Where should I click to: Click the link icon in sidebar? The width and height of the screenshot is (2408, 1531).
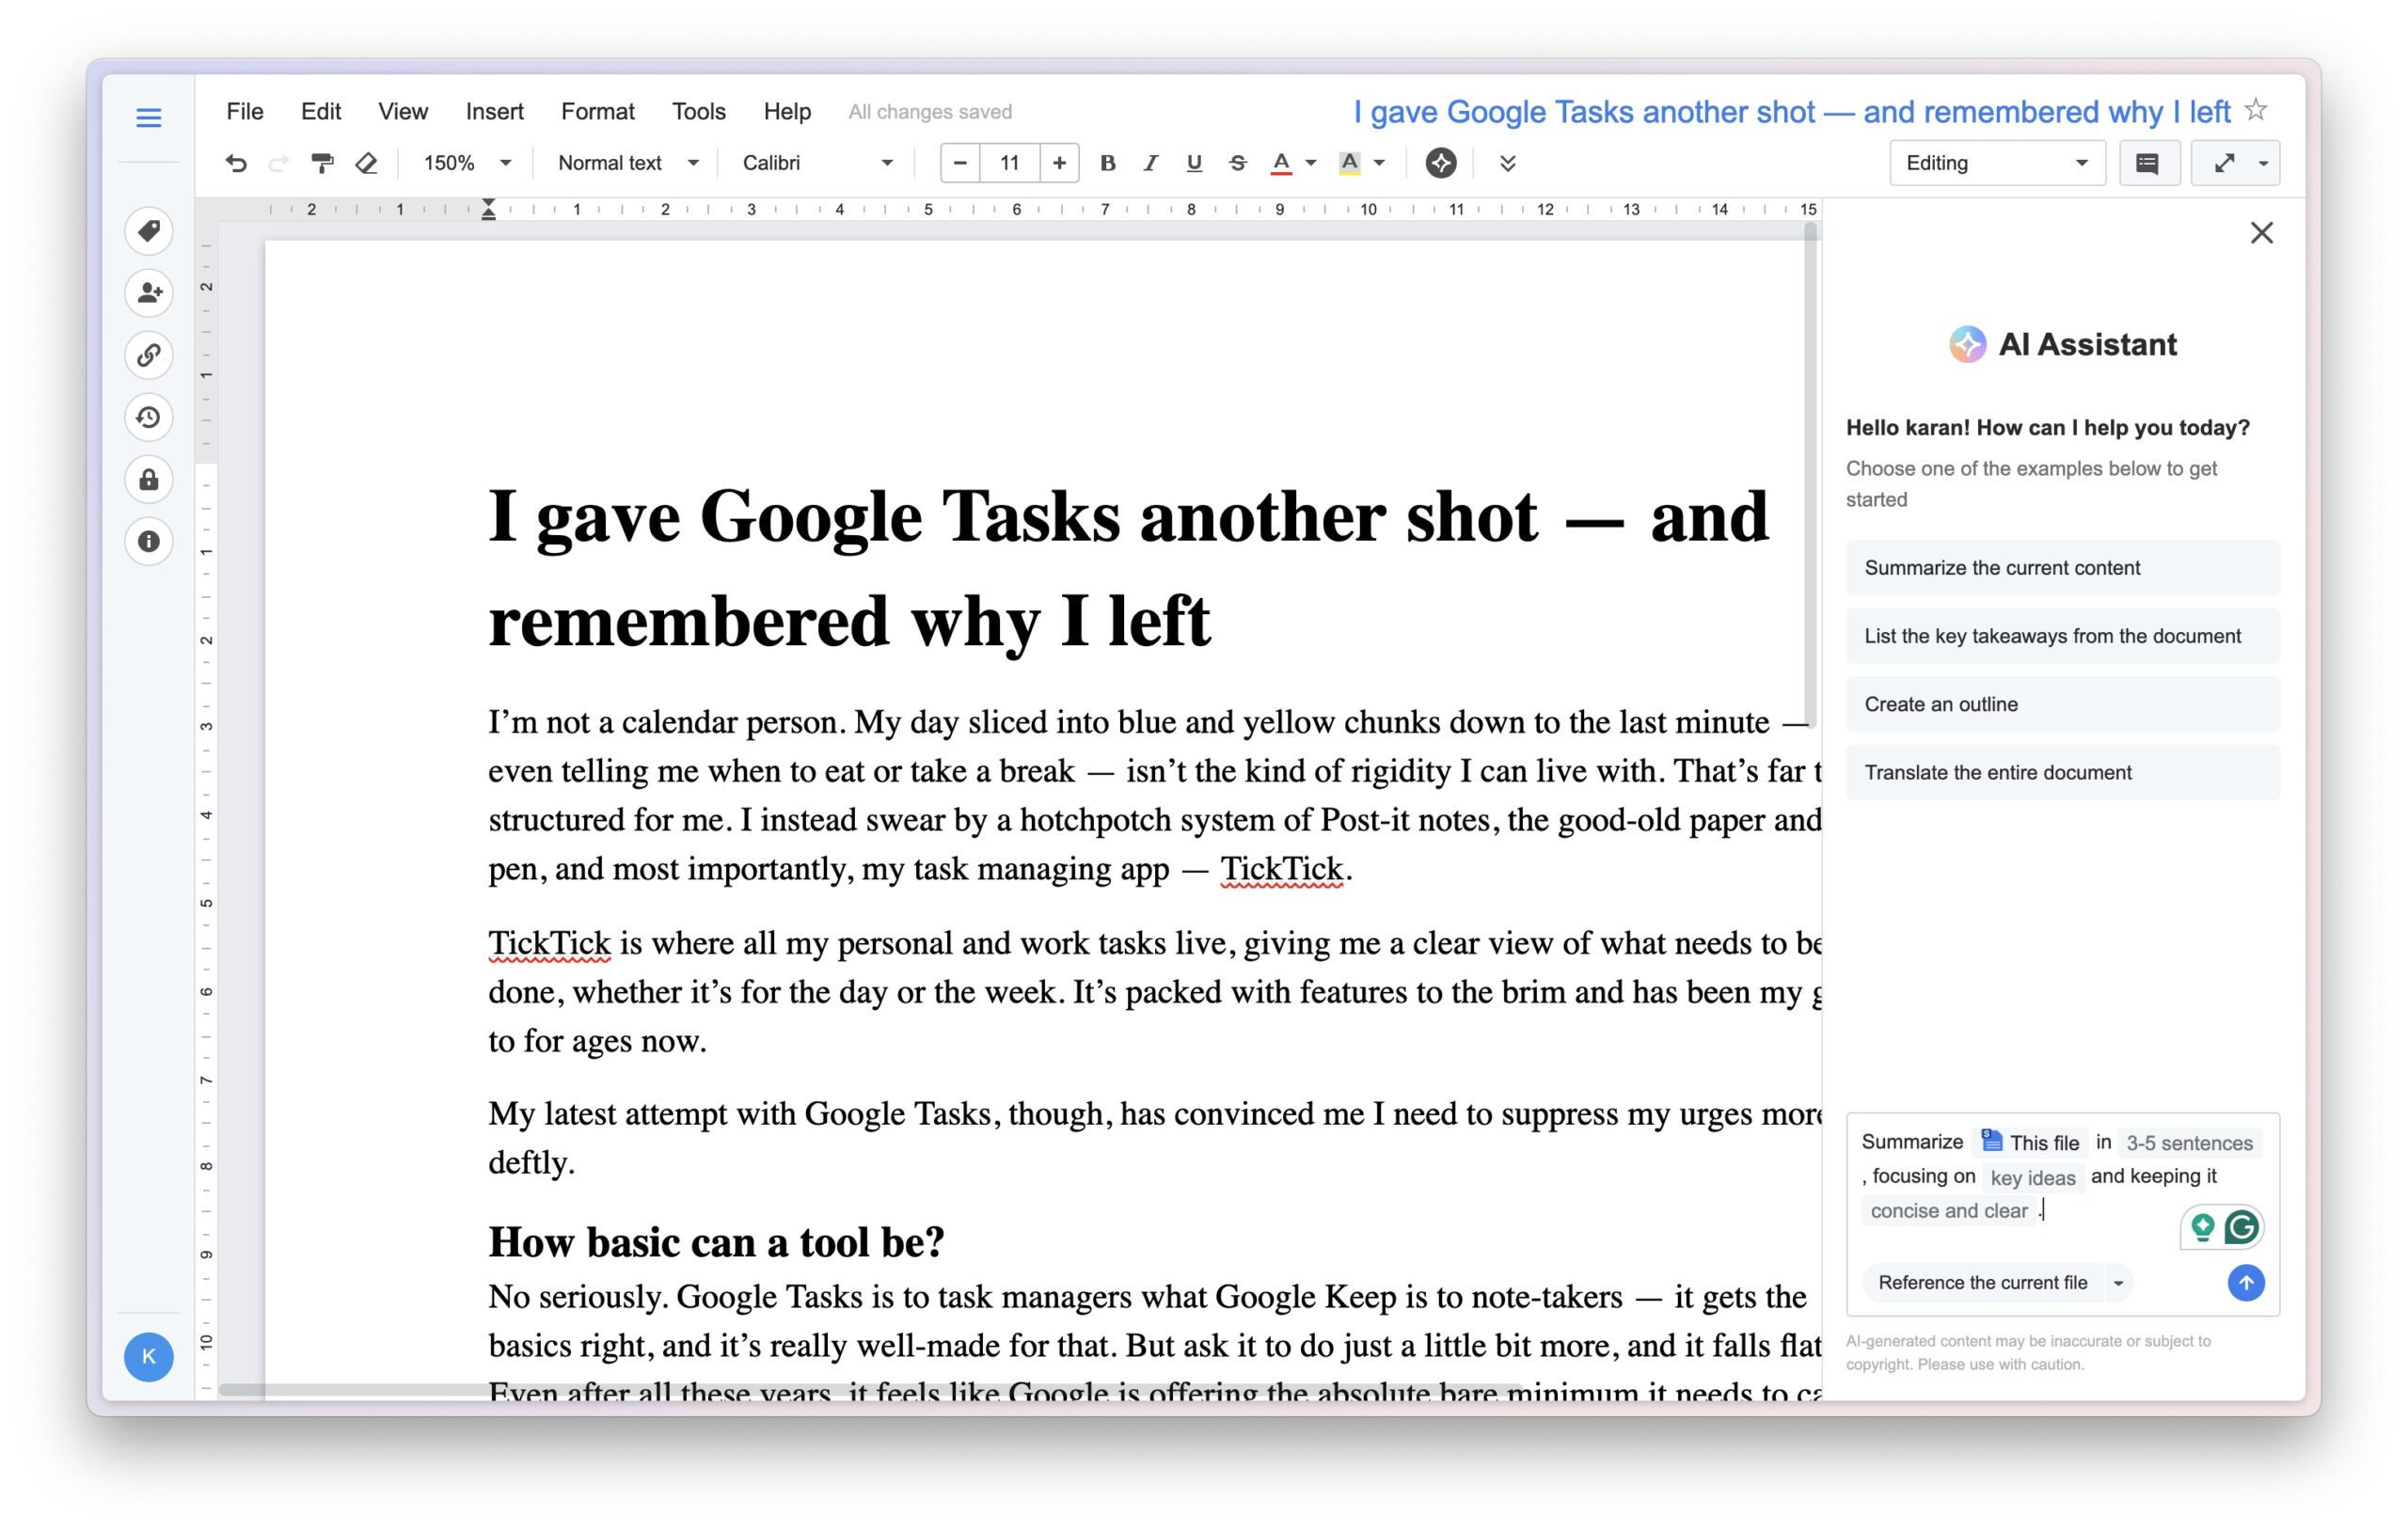[149, 355]
